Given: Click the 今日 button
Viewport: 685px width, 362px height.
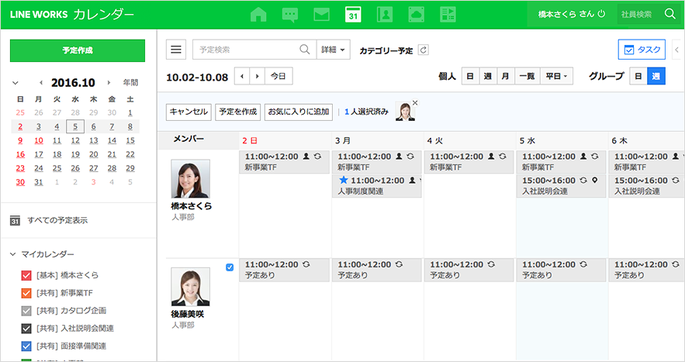Looking at the screenshot, I should pyautogui.click(x=278, y=76).
